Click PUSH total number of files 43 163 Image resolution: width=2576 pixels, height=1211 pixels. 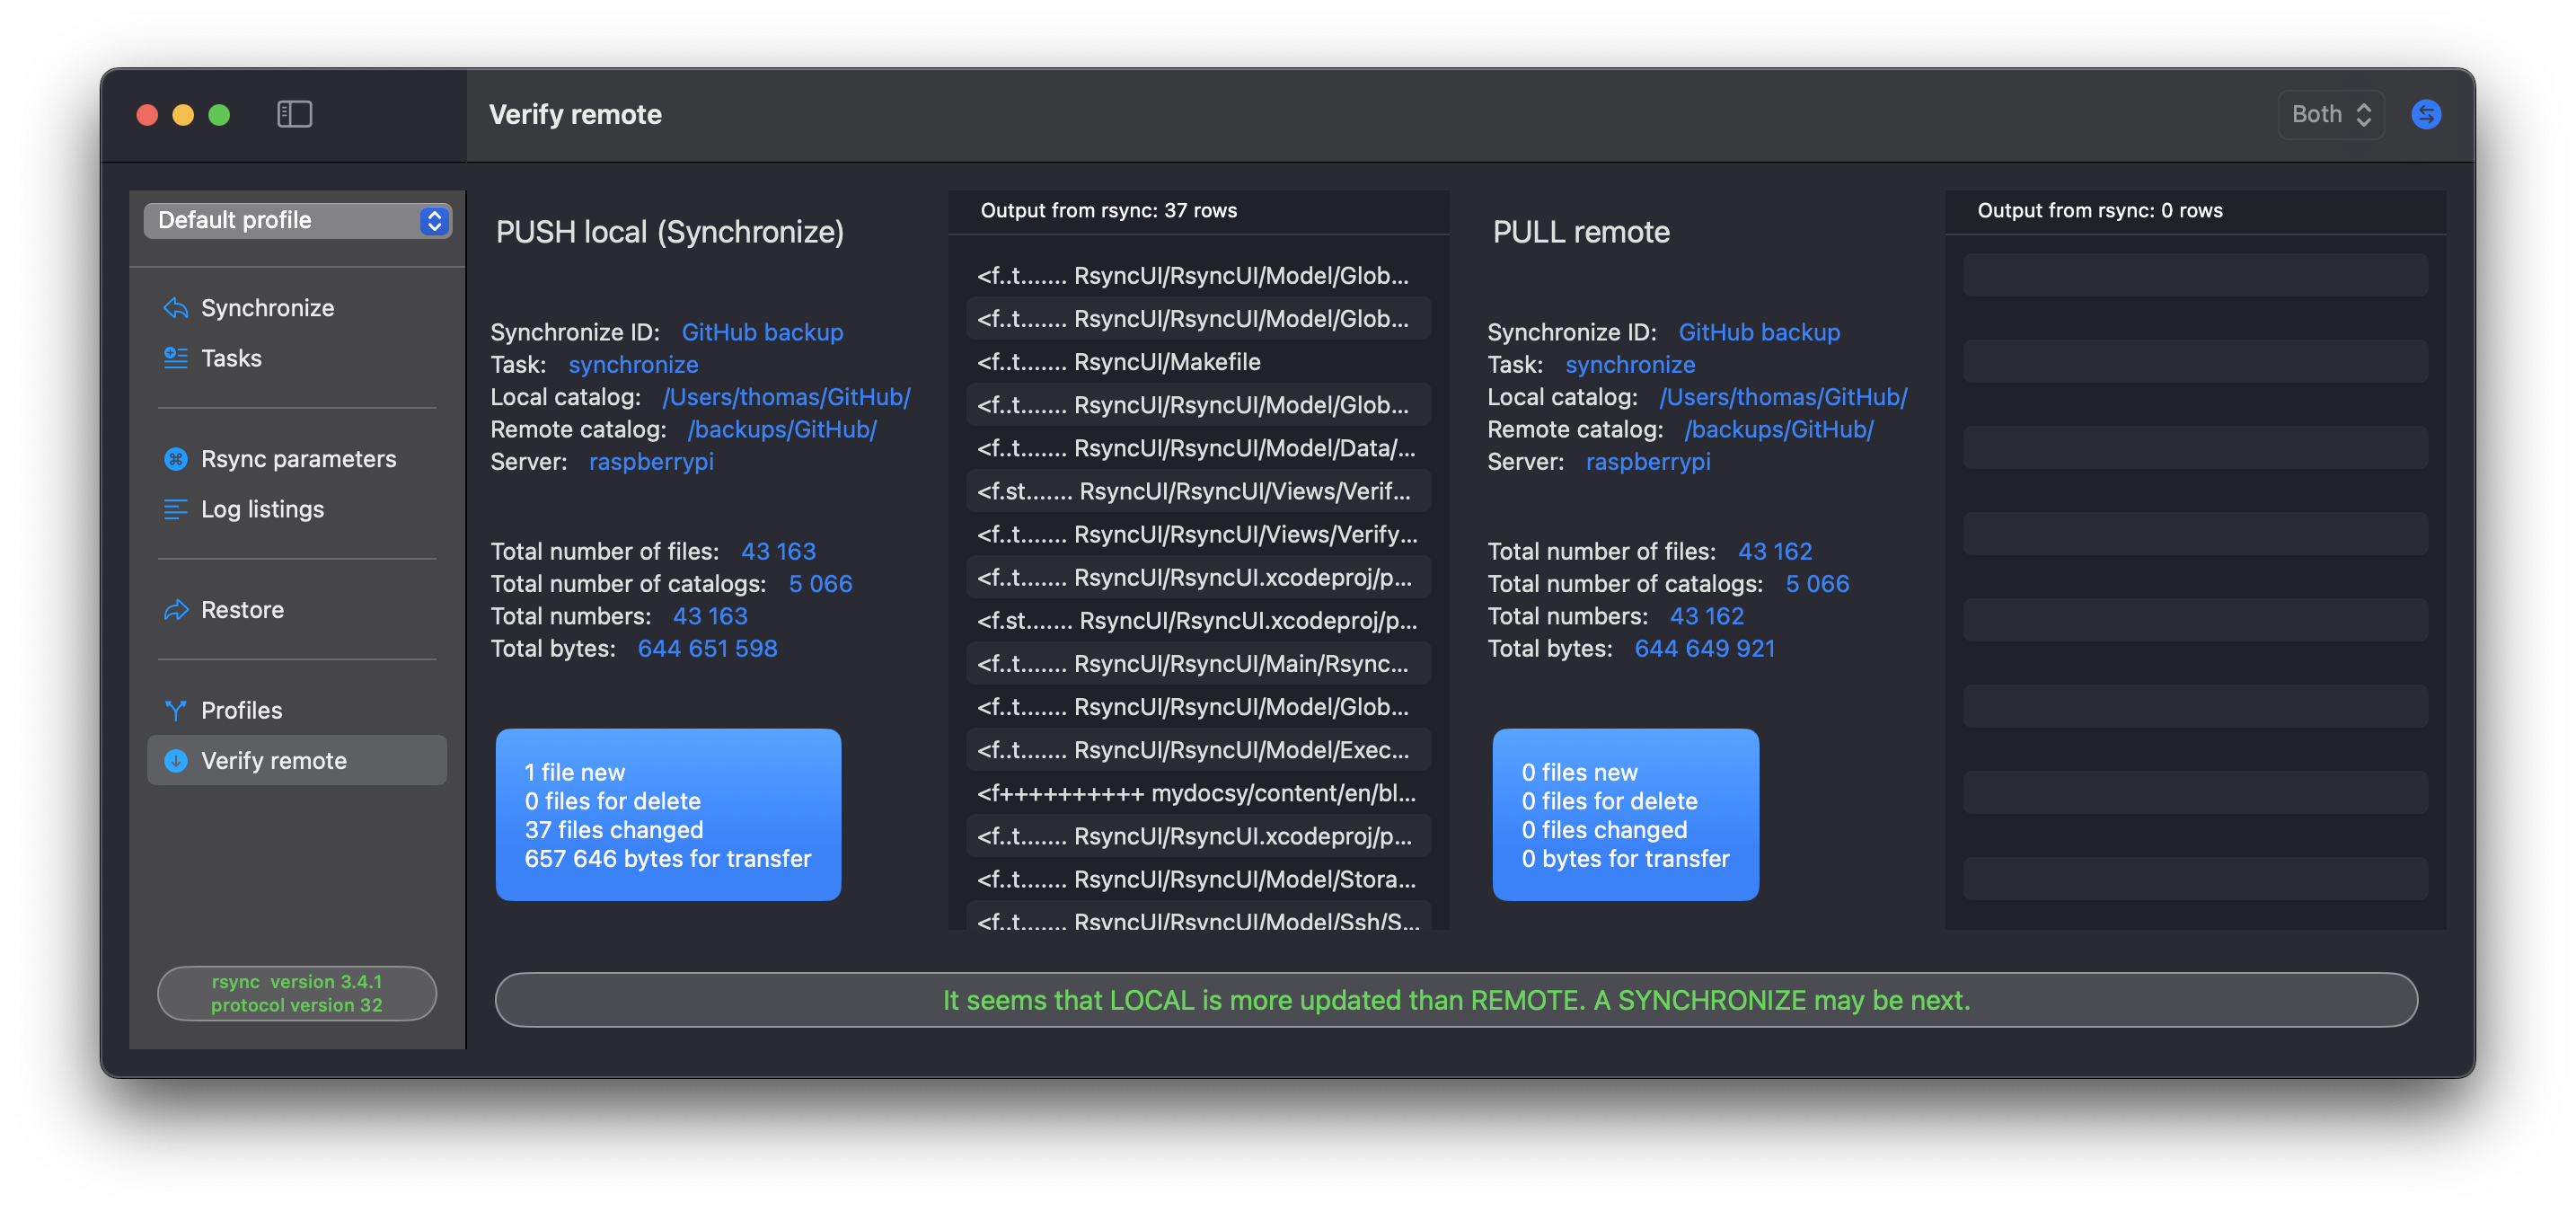pyautogui.click(x=778, y=551)
